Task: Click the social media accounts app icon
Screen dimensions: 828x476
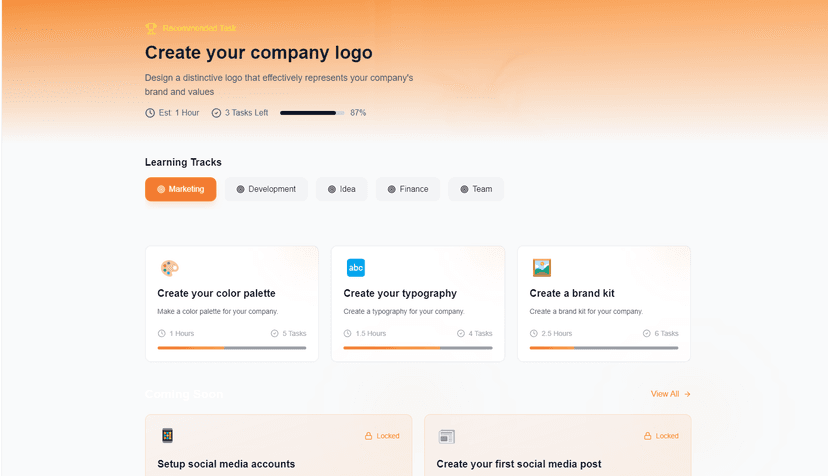Action: 167,435
